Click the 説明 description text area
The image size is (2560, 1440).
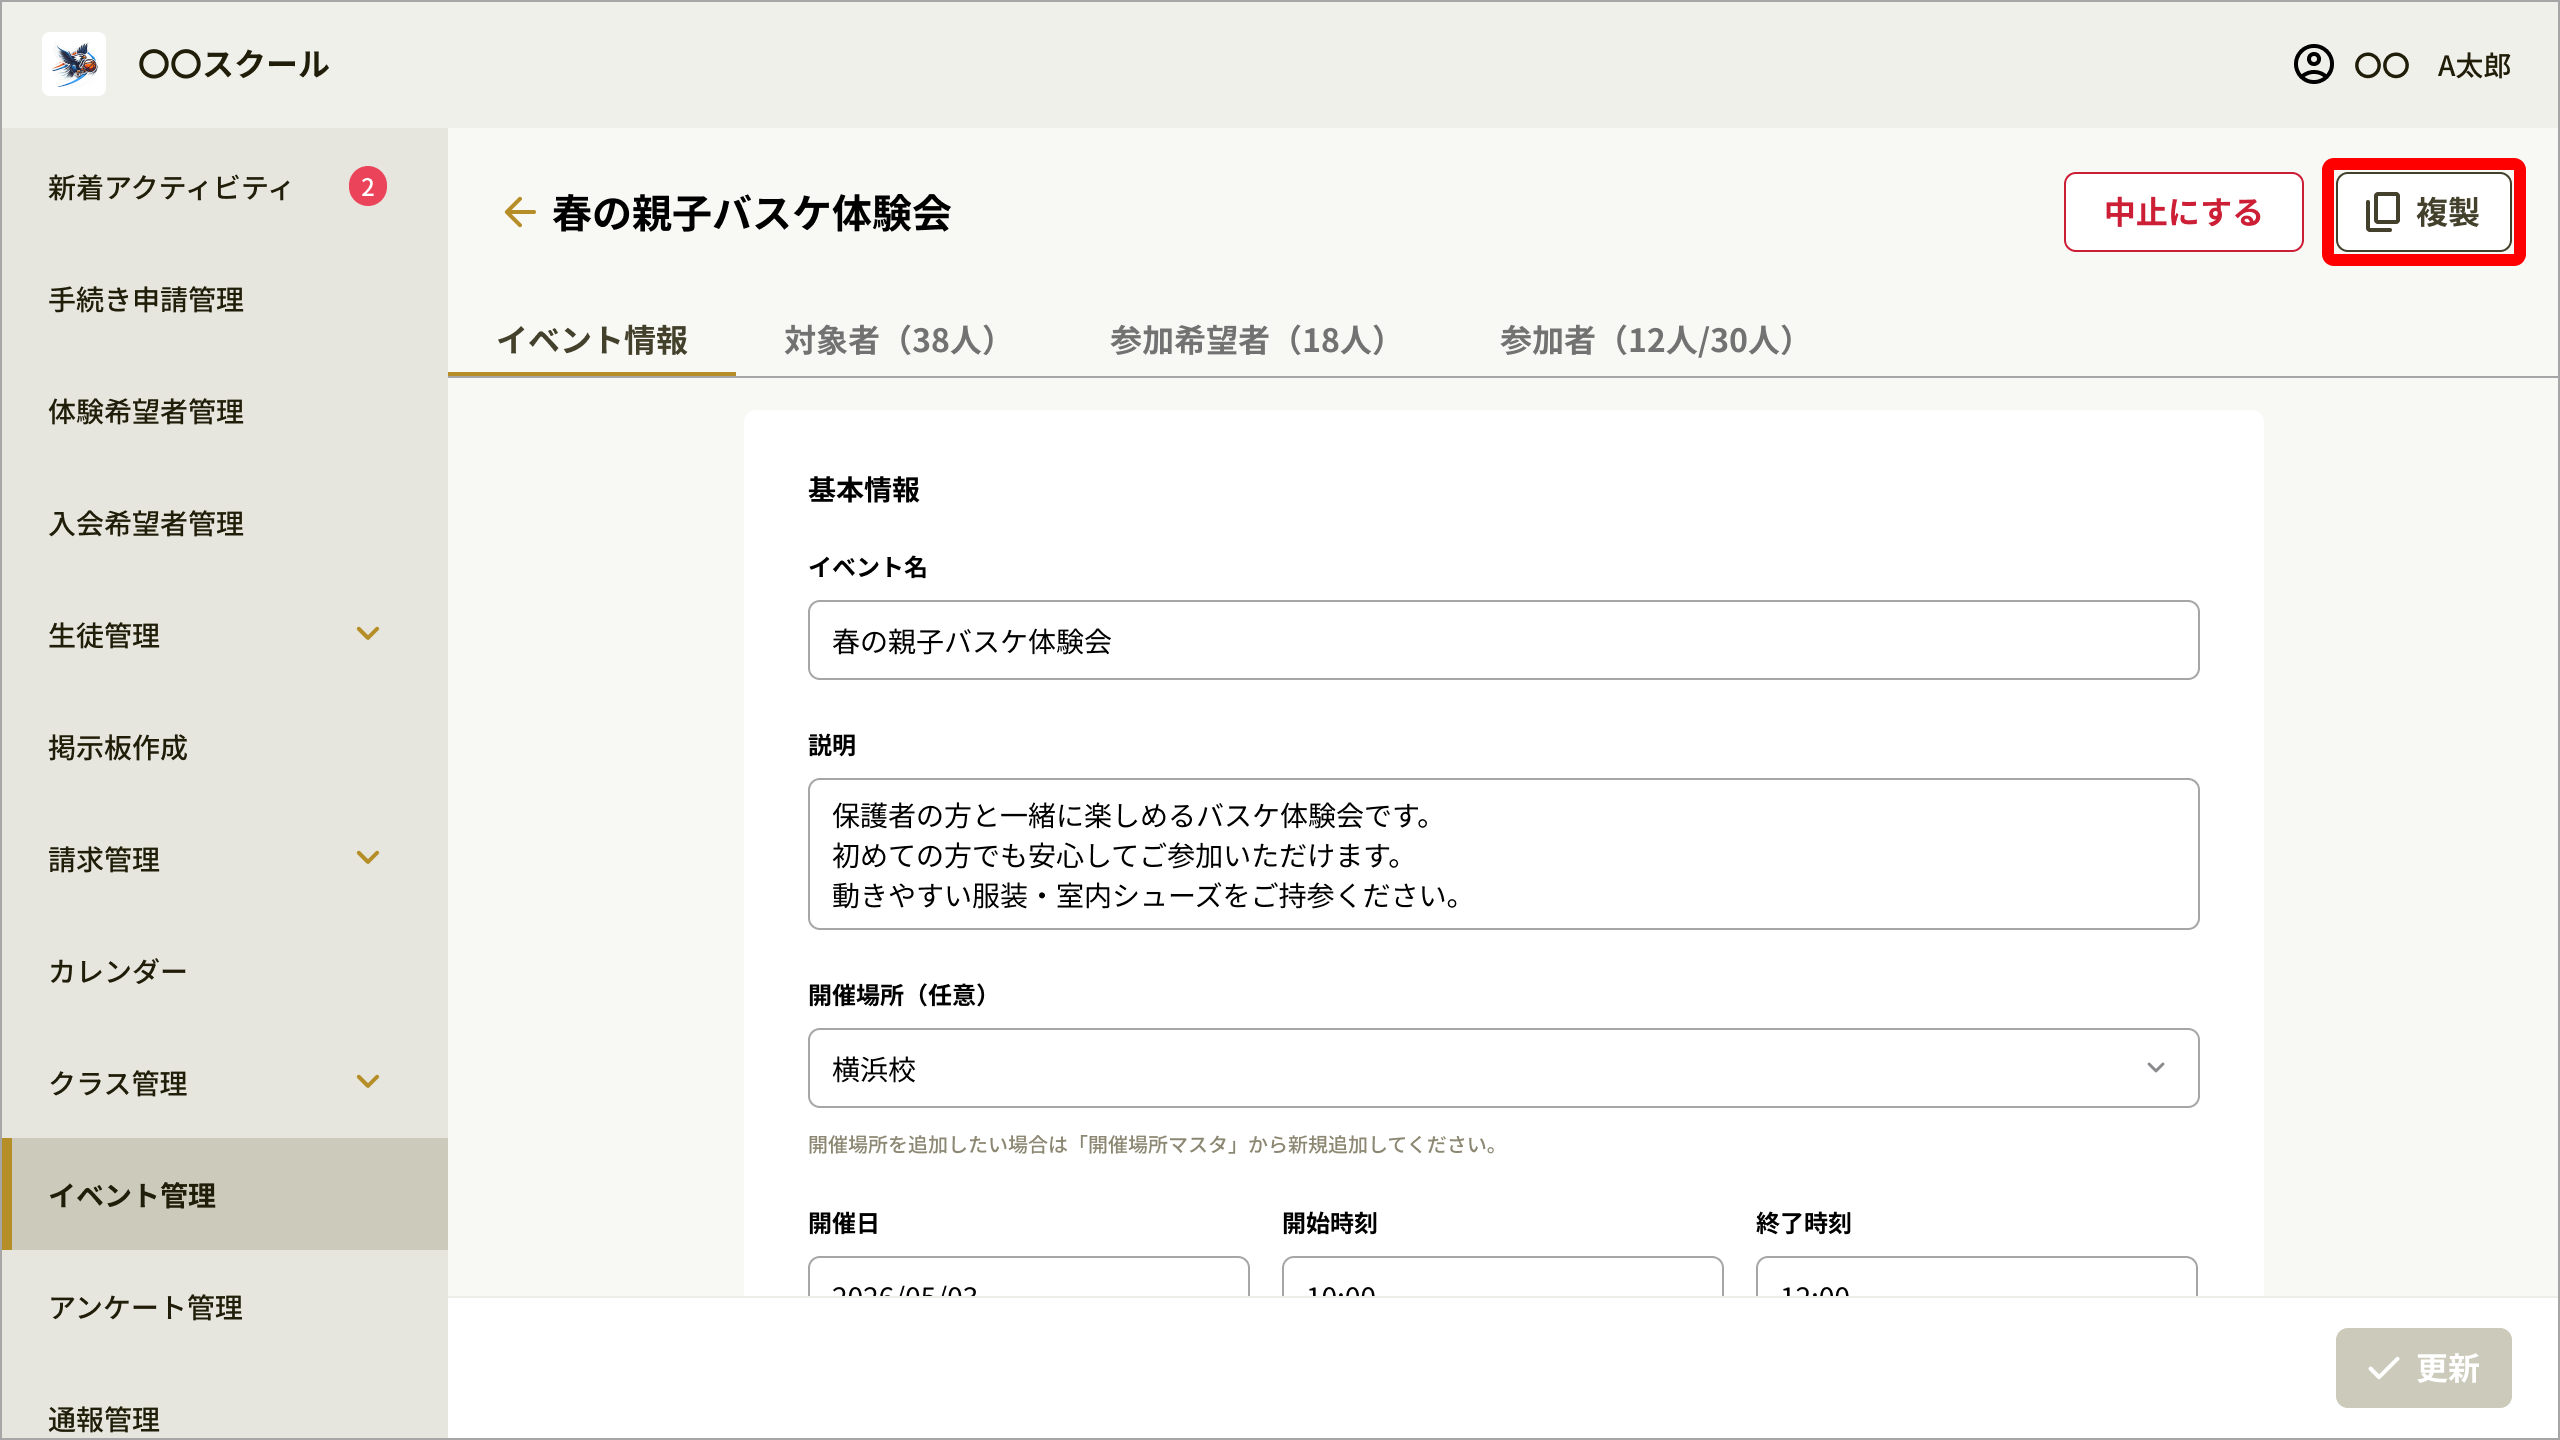[x=1503, y=854]
